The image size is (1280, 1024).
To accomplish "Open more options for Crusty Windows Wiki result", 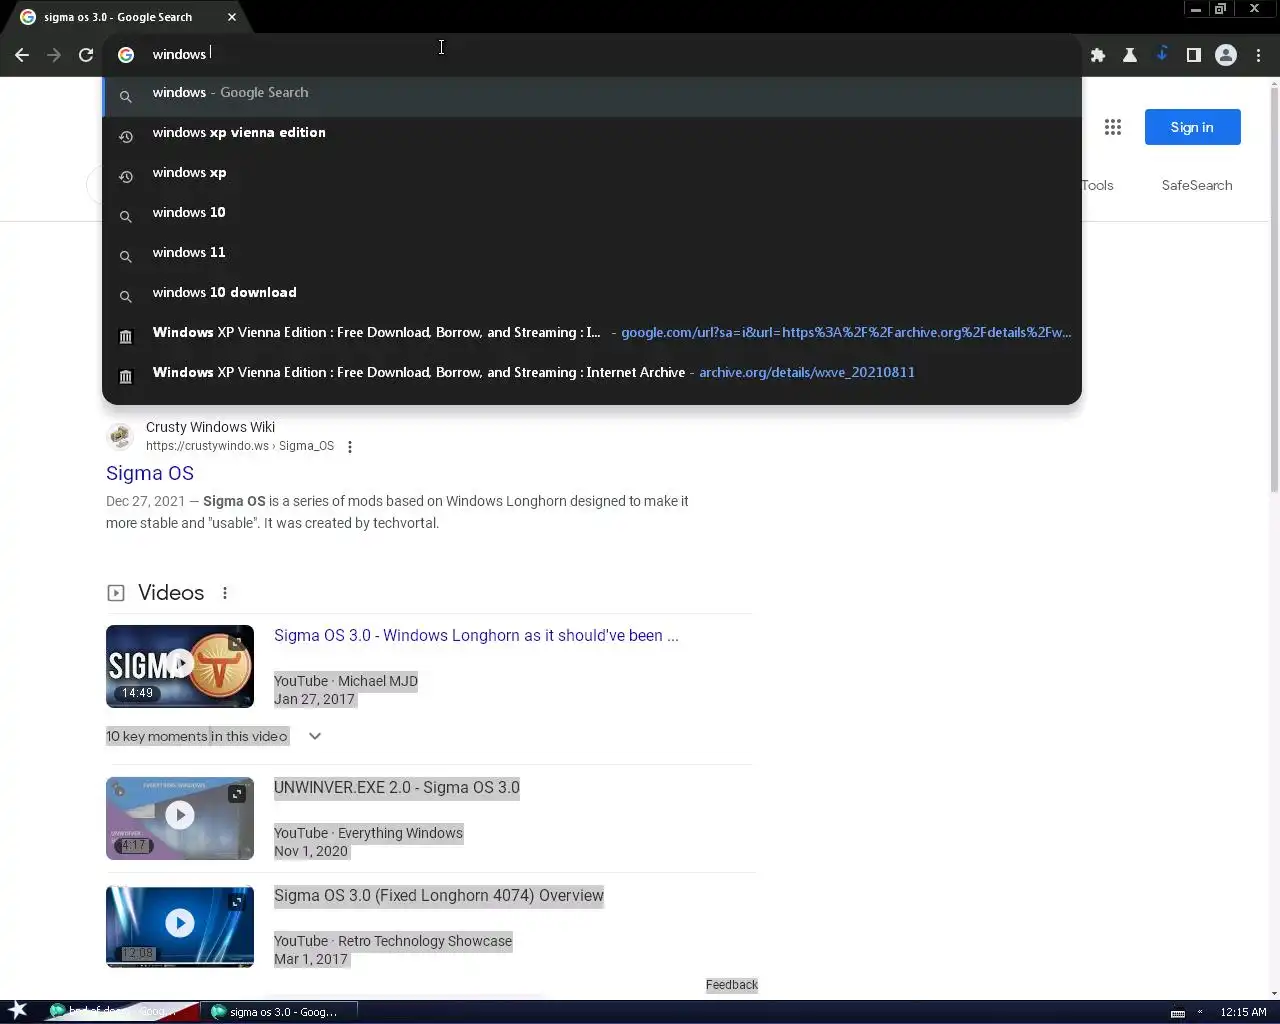I will coord(350,447).
